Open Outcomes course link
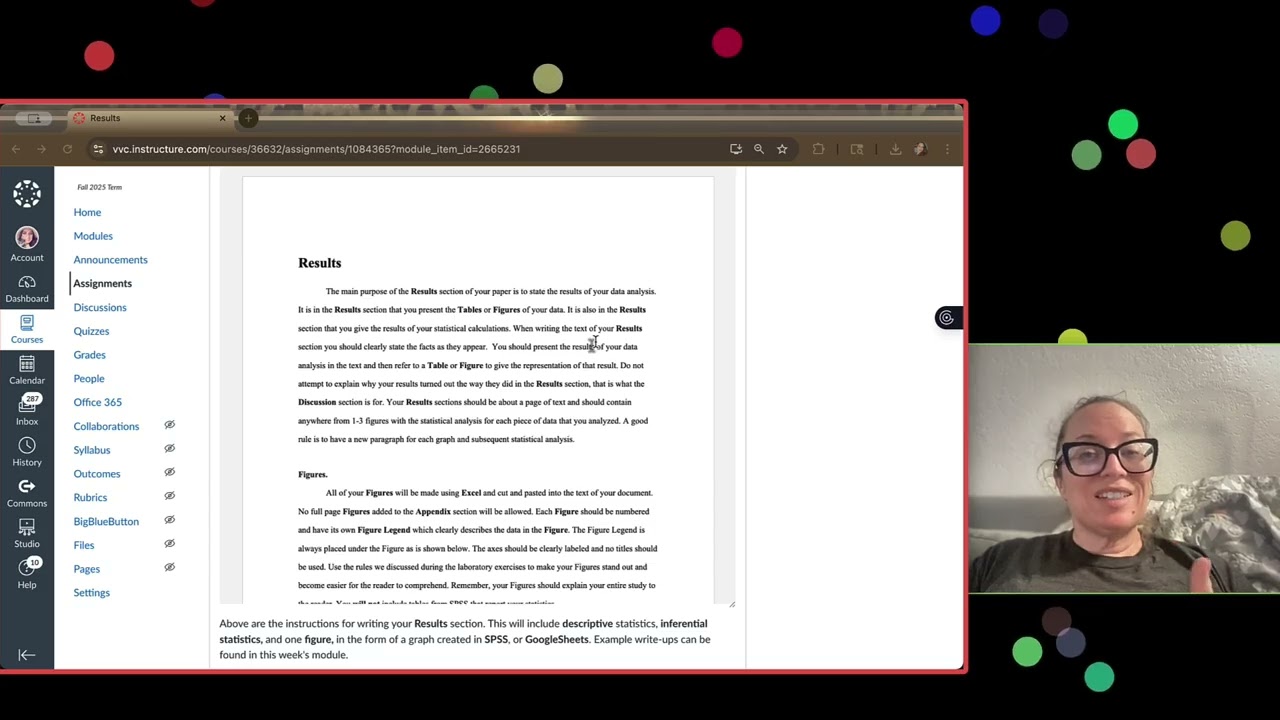 [x=96, y=474]
